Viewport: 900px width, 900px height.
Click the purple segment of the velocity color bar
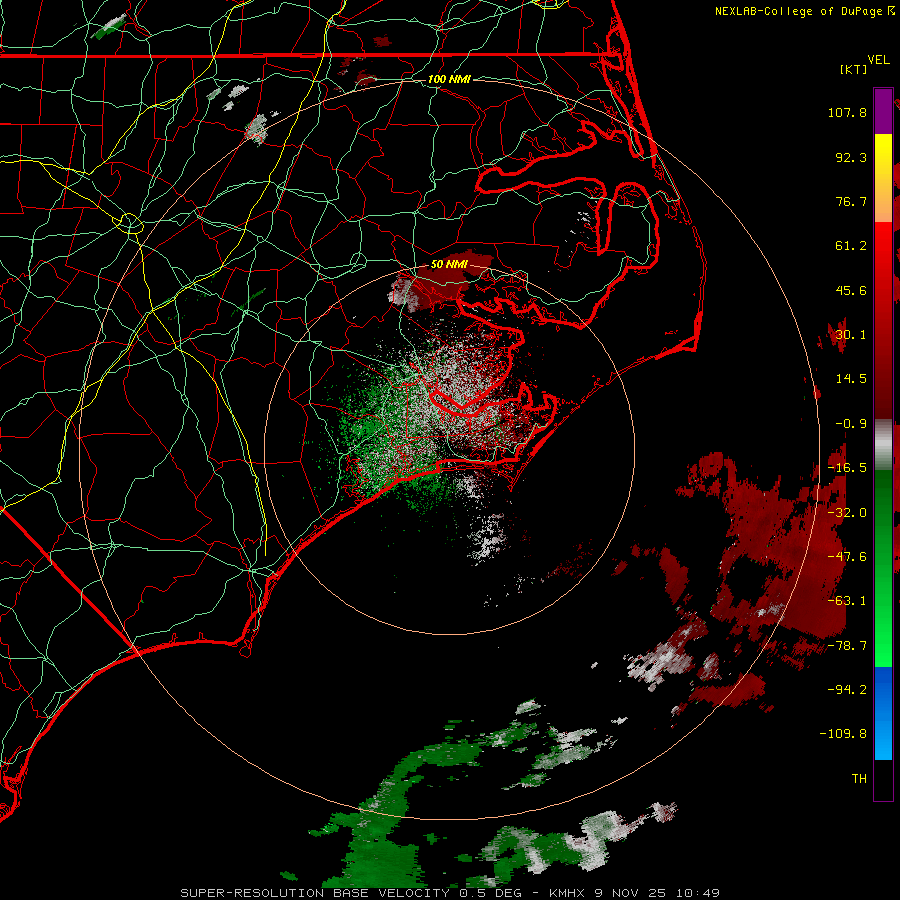click(x=883, y=111)
